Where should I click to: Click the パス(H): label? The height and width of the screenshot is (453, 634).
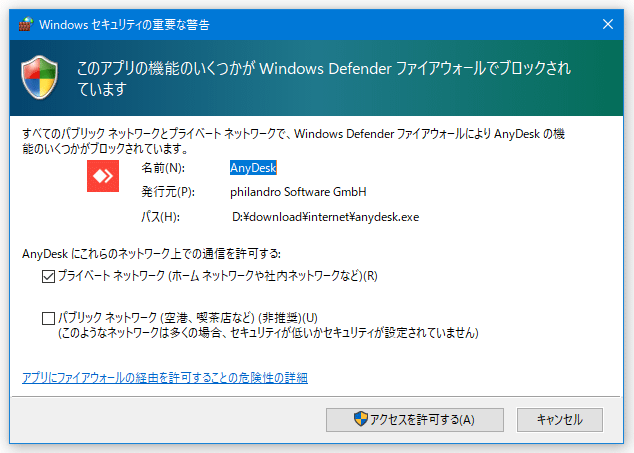(161, 217)
